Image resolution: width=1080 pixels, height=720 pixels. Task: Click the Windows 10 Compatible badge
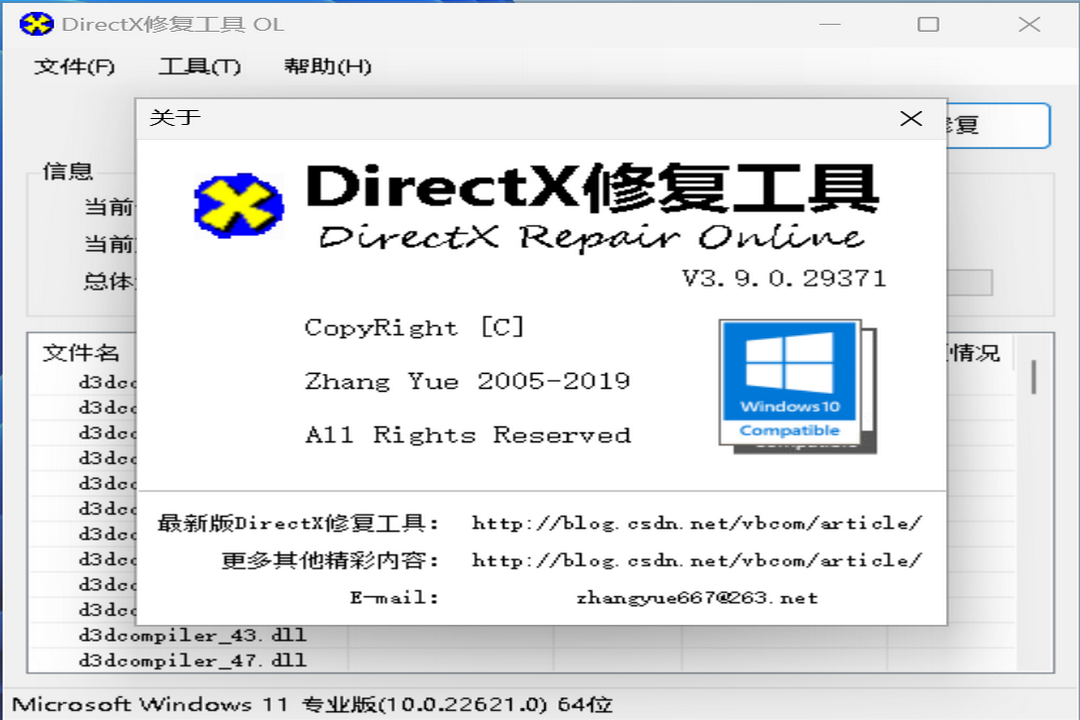(789, 385)
